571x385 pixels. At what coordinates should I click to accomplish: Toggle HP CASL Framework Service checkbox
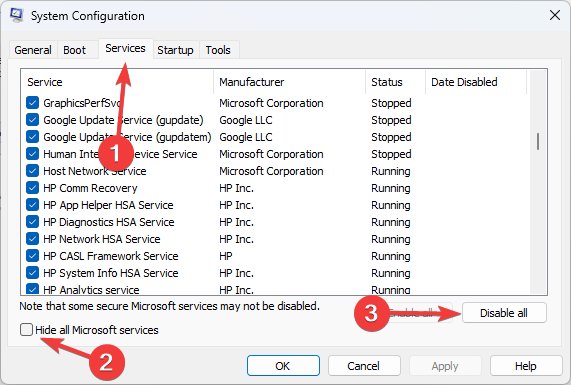(x=32, y=256)
